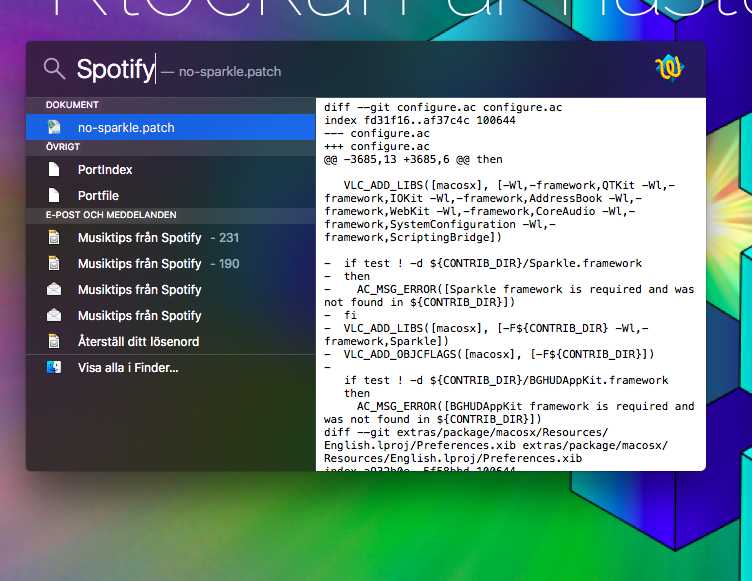Select the Portfile result
The height and width of the screenshot is (581, 752).
171,195
